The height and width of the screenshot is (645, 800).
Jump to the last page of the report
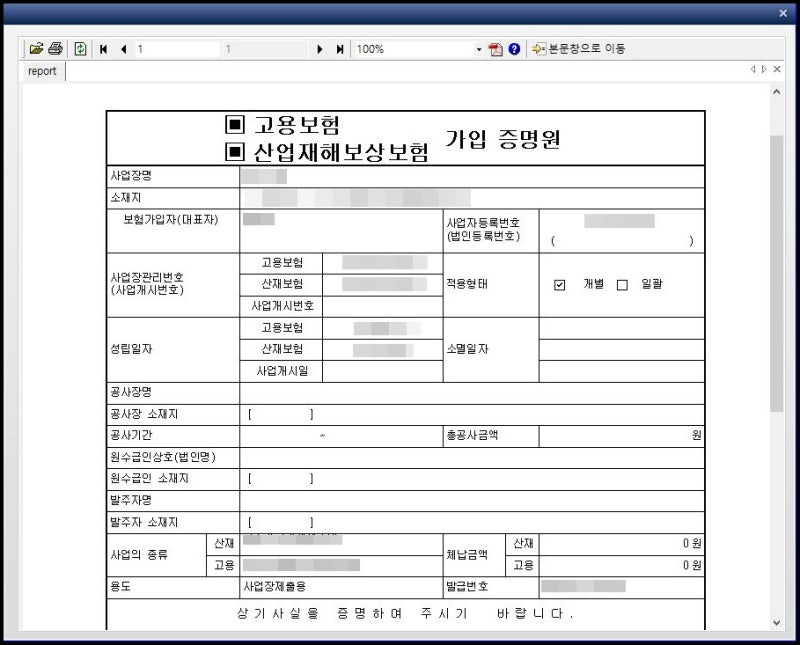click(x=340, y=49)
